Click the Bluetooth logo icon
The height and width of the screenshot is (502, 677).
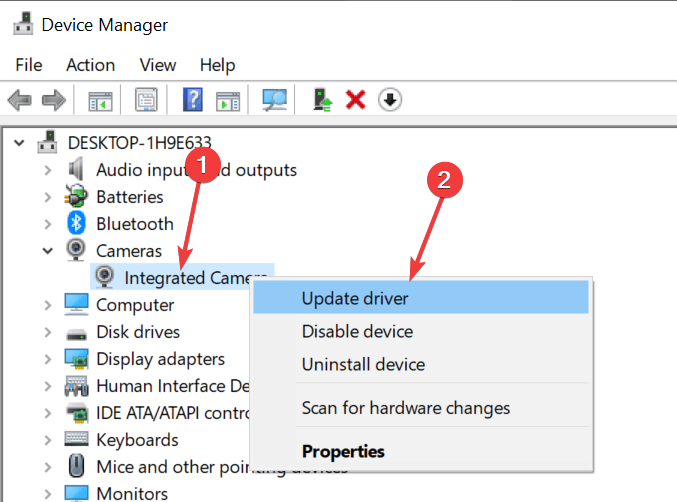(x=76, y=223)
